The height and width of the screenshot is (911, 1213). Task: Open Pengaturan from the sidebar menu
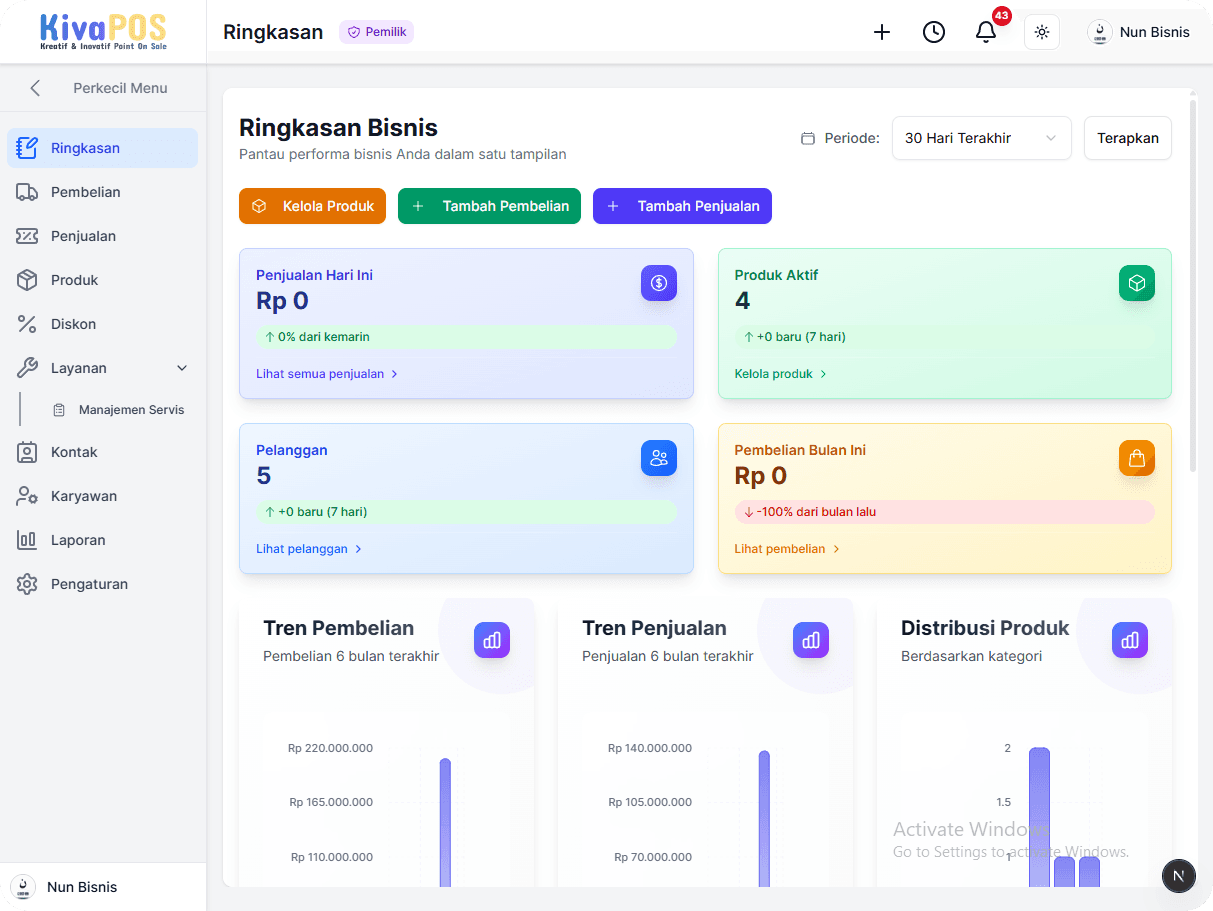(90, 583)
